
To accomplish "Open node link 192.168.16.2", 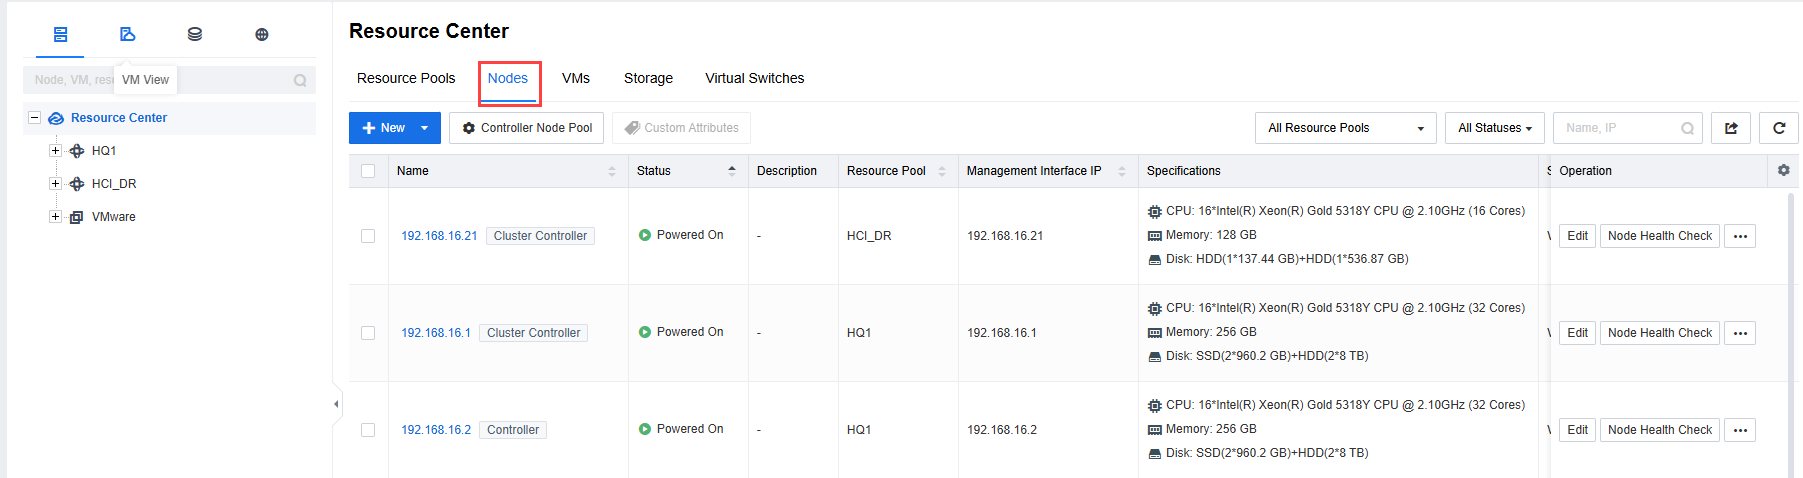I will tap(436, 430).
